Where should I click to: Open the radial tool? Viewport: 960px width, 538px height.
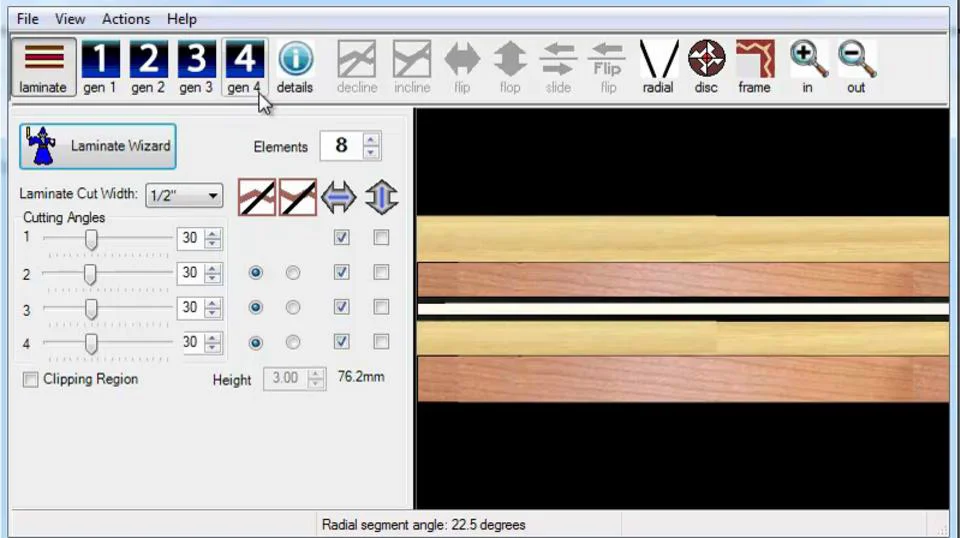(658, 67)
